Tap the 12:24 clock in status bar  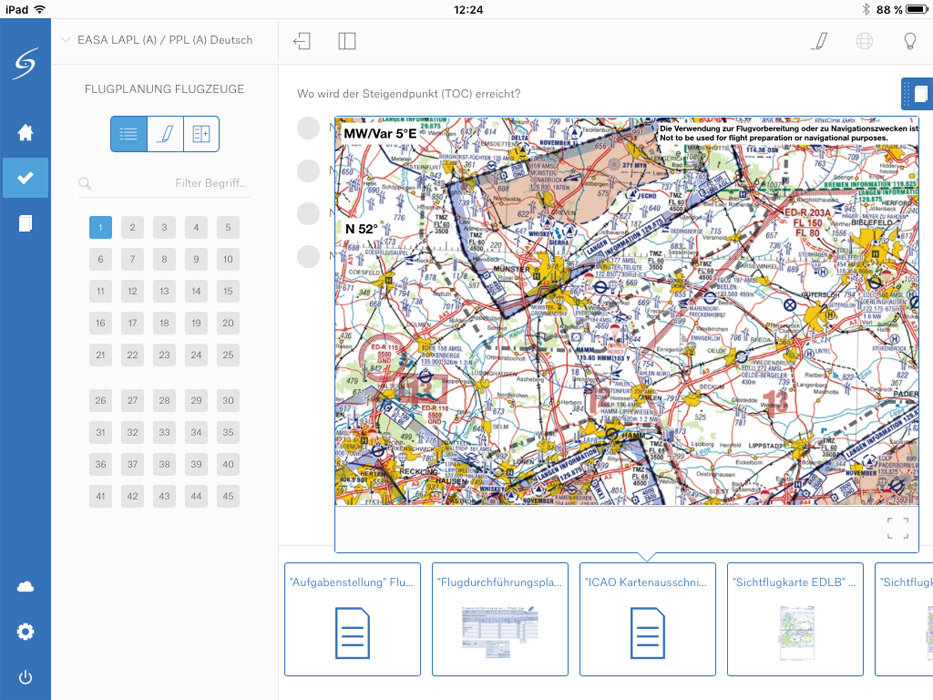point(468,10)
